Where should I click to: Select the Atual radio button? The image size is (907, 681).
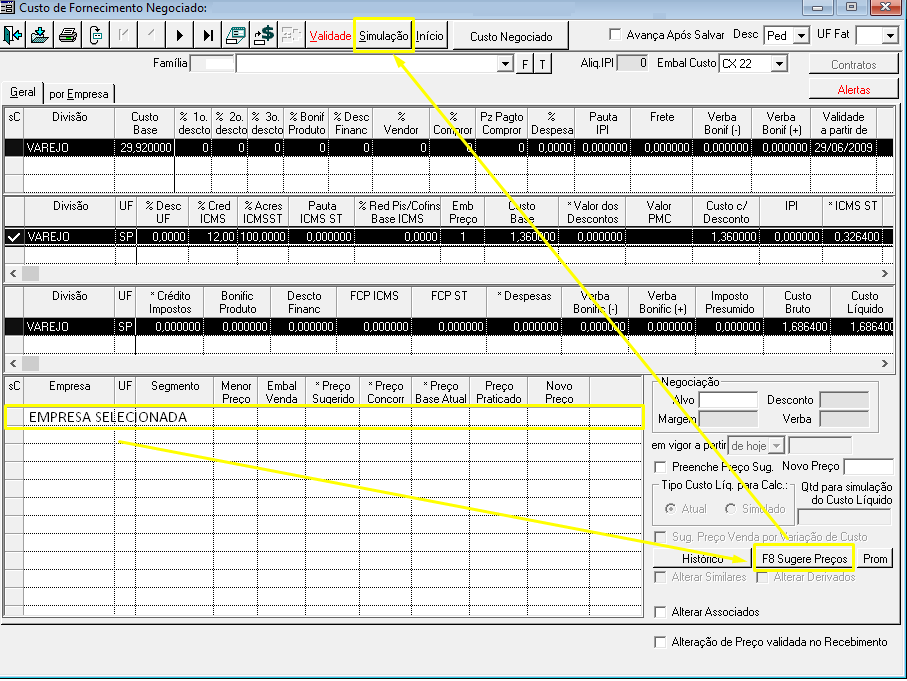click(670, 509)
